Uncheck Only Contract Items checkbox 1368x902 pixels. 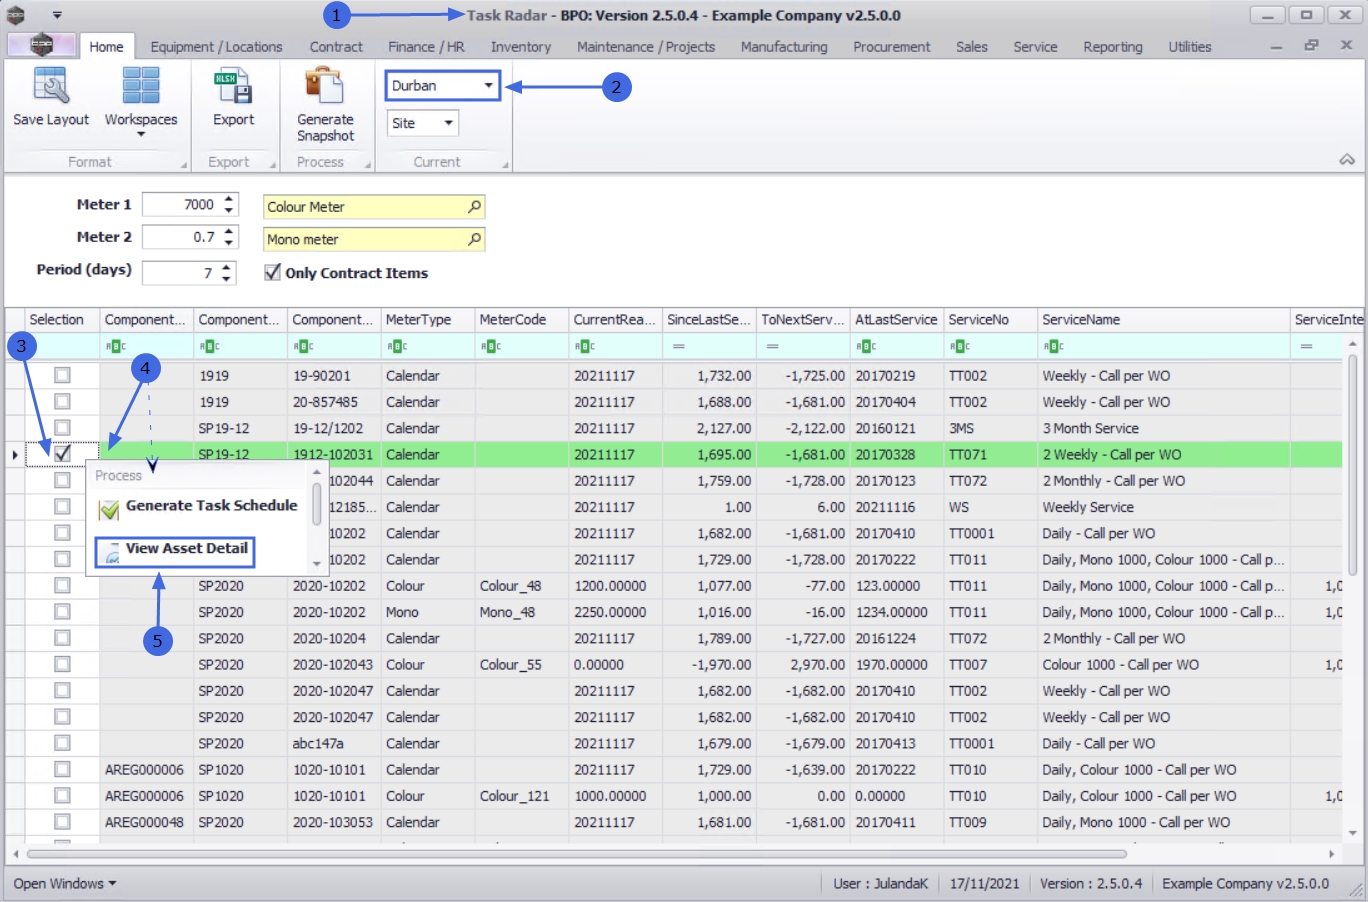click(272, 272)
